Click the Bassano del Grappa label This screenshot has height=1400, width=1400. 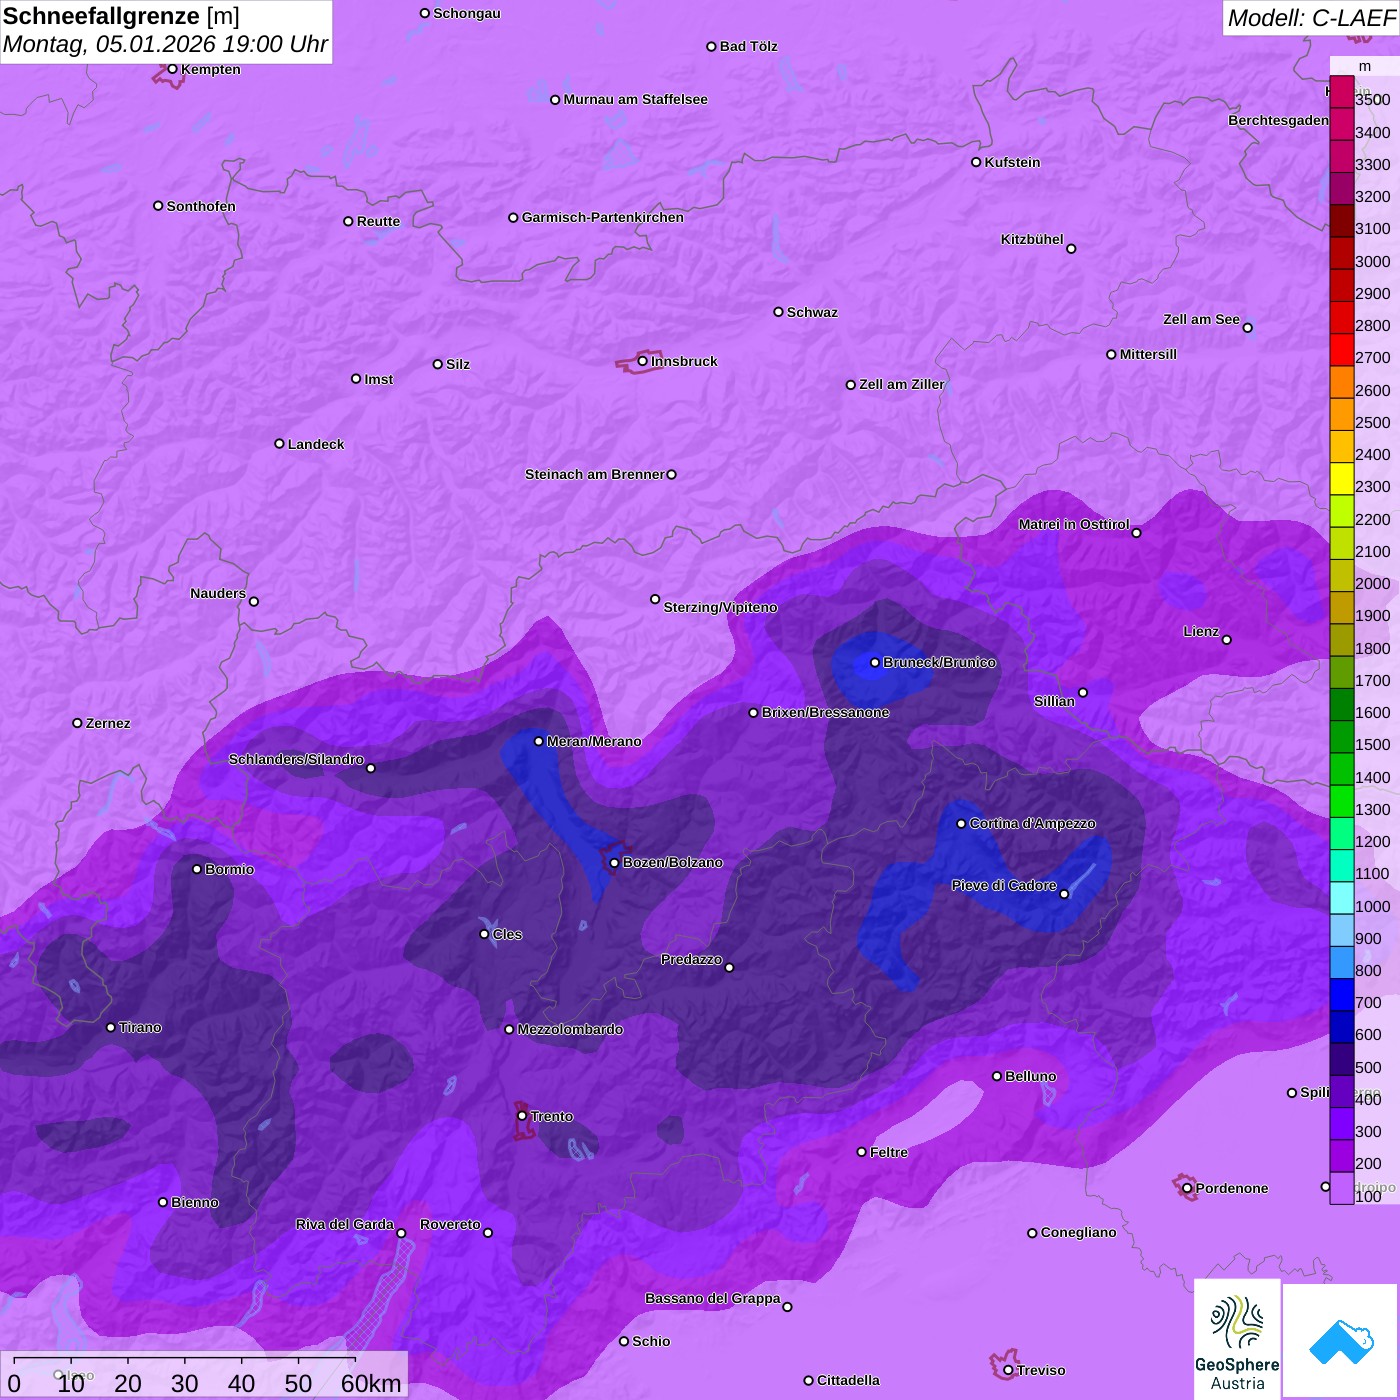tap(713, 1298)
